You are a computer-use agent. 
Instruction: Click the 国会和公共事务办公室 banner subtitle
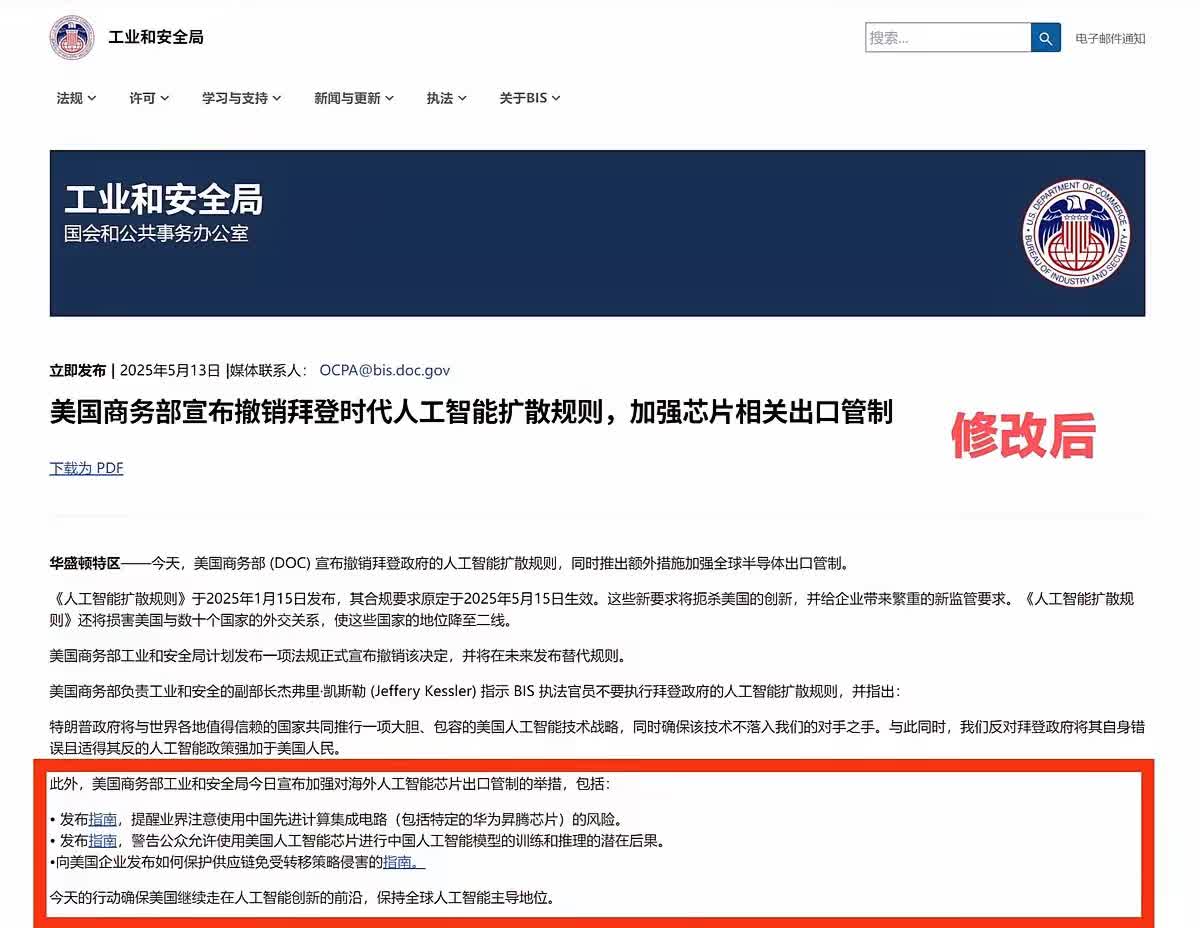(157, 233)
